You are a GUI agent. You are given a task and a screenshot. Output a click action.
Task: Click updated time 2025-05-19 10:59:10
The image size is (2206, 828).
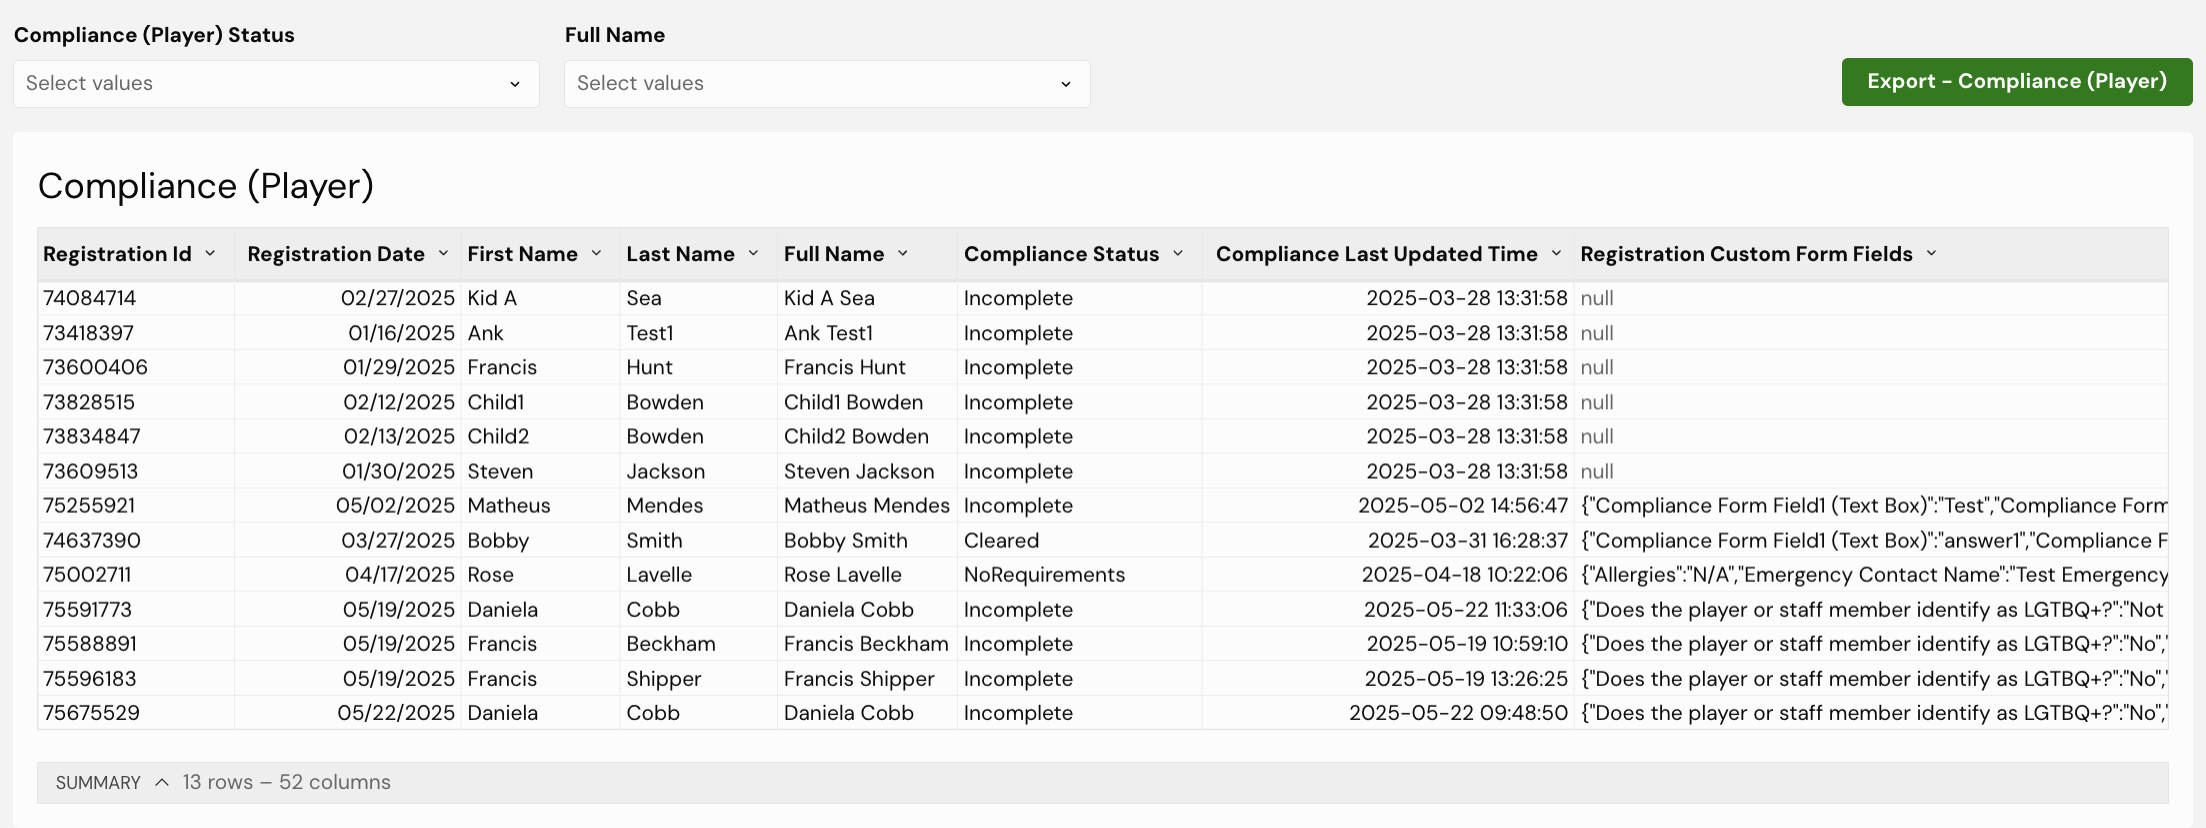click(1467, 644)
